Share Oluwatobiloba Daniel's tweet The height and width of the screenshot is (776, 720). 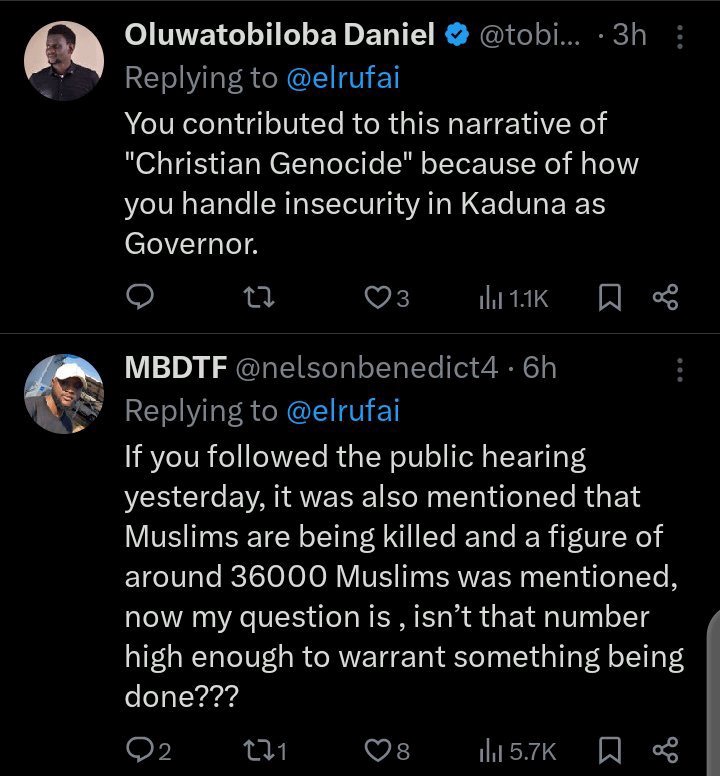pos(665,297)
